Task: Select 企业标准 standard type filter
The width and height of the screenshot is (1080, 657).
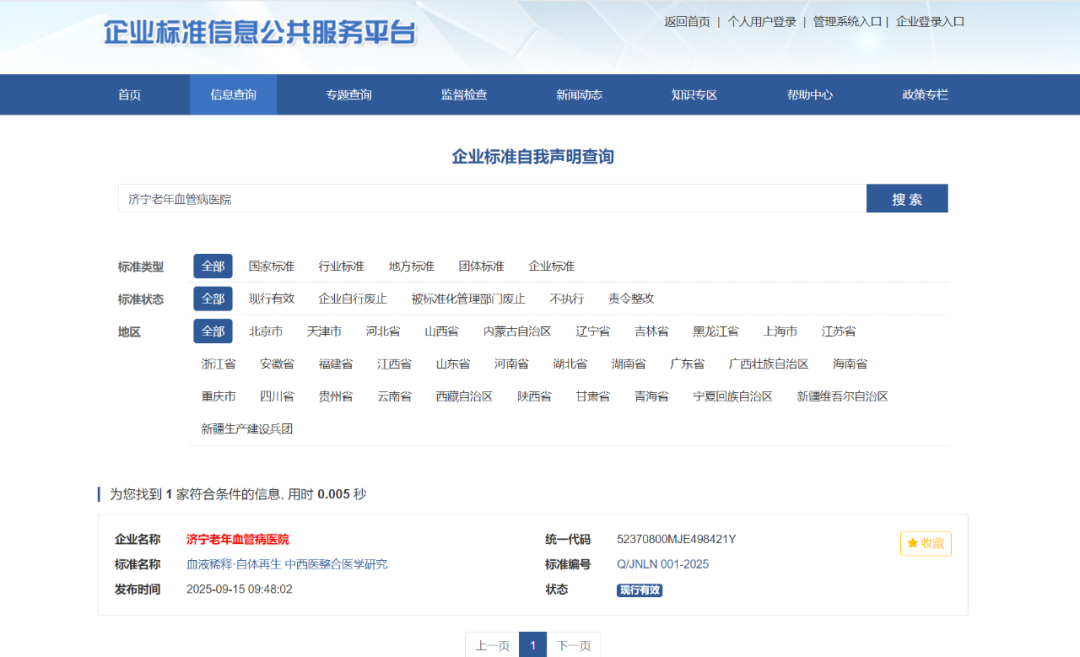Action: point(551,266)
